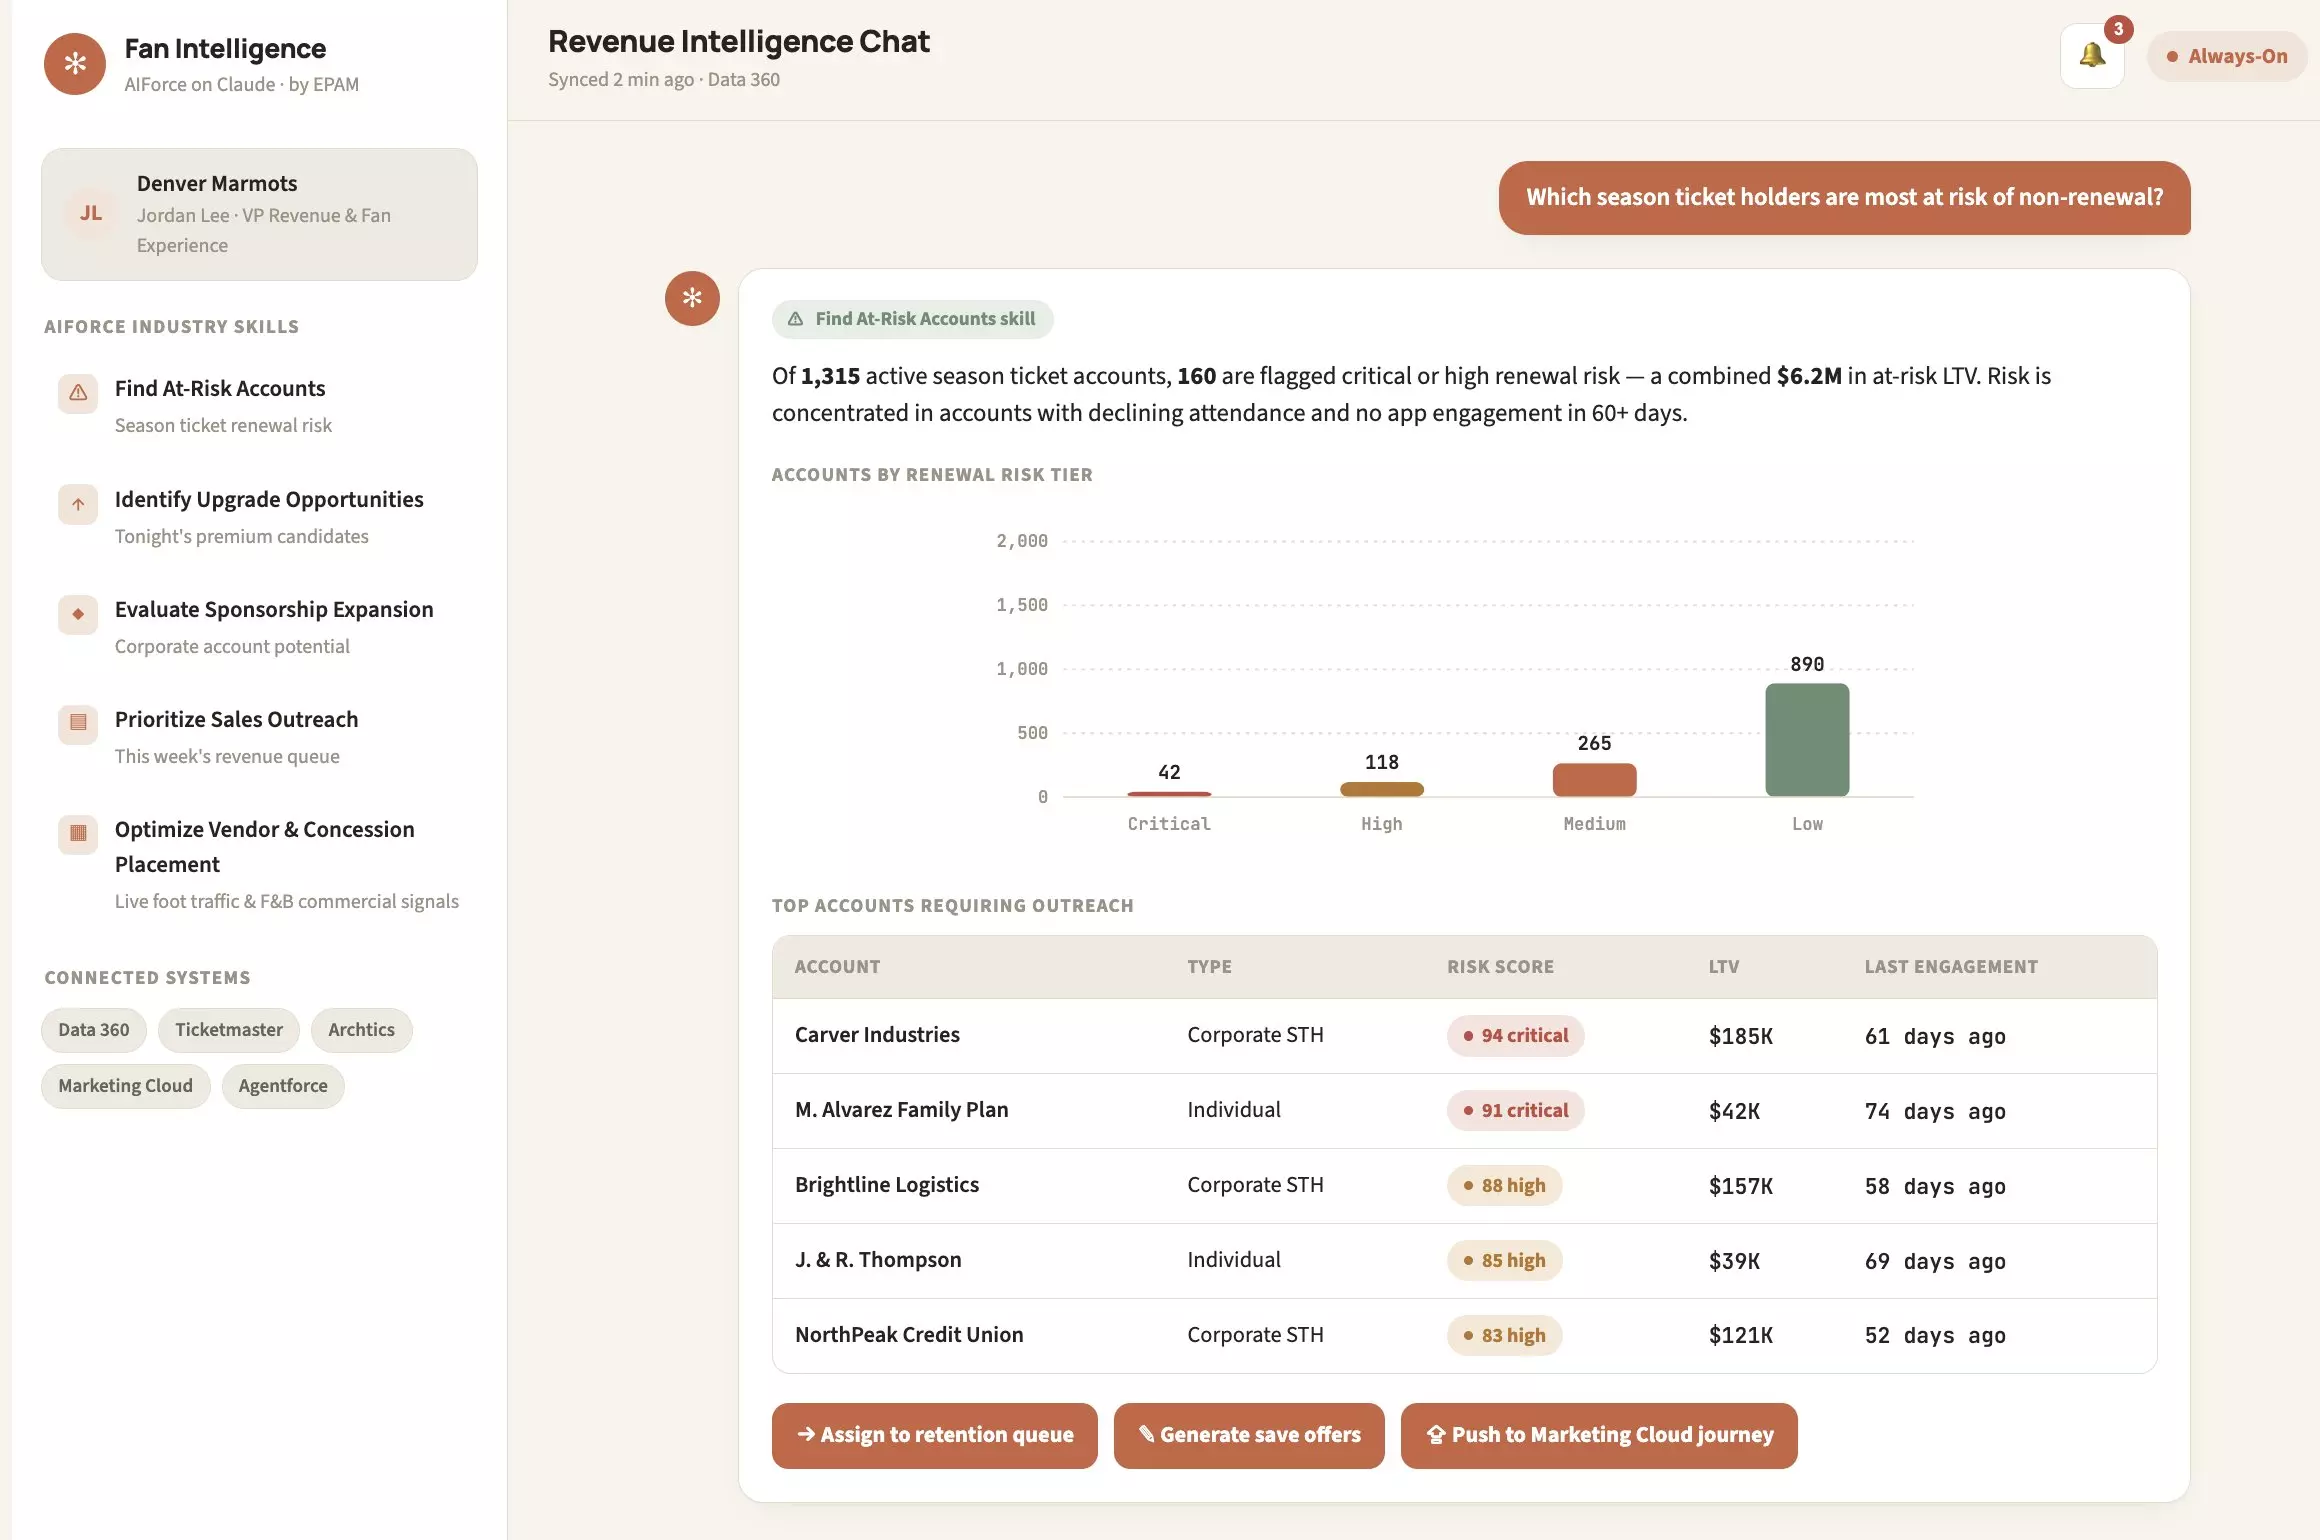The image size is (2320, 1540).
Task: Click the Archtics system chip
Action: click(x=362, y=1030)
